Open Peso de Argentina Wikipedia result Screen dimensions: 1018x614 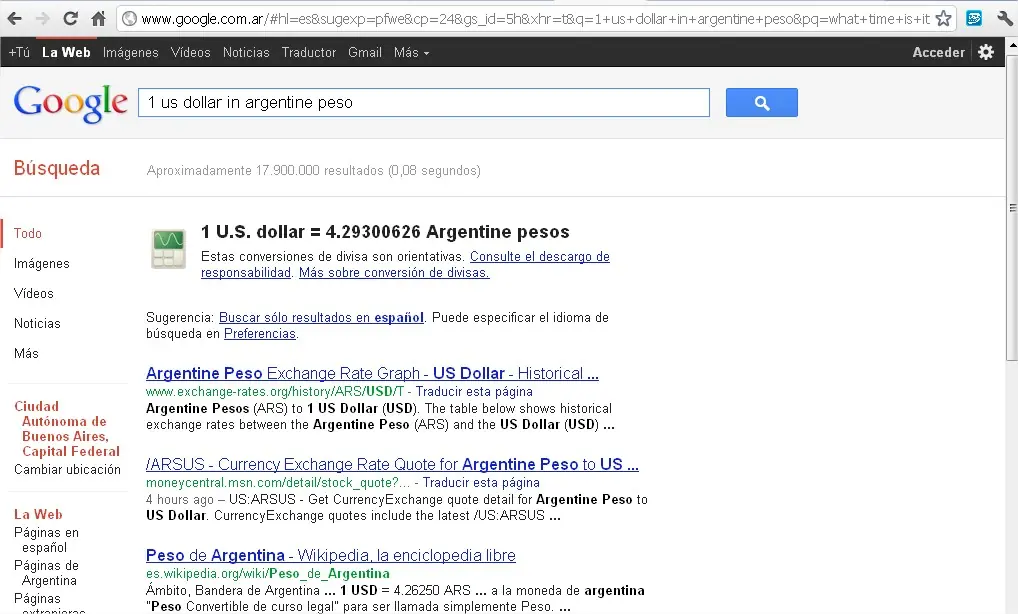click(x=330, y=556)
